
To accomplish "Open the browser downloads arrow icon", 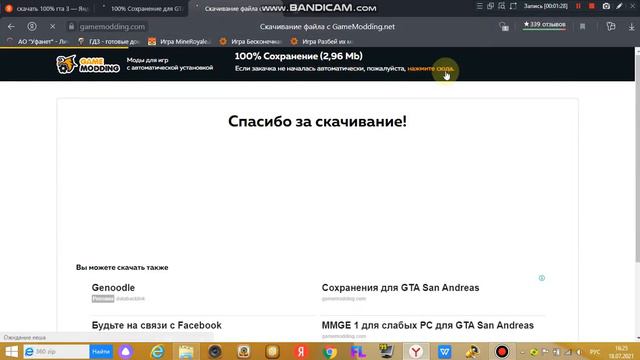I will pyautogui.click(x=631, y=27).
